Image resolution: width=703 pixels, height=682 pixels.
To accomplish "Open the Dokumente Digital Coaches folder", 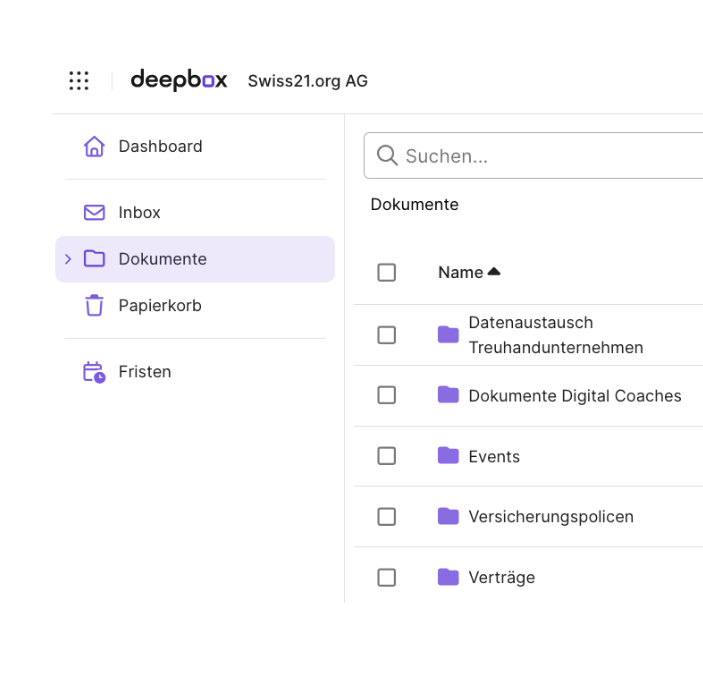I will pos(575,396).
